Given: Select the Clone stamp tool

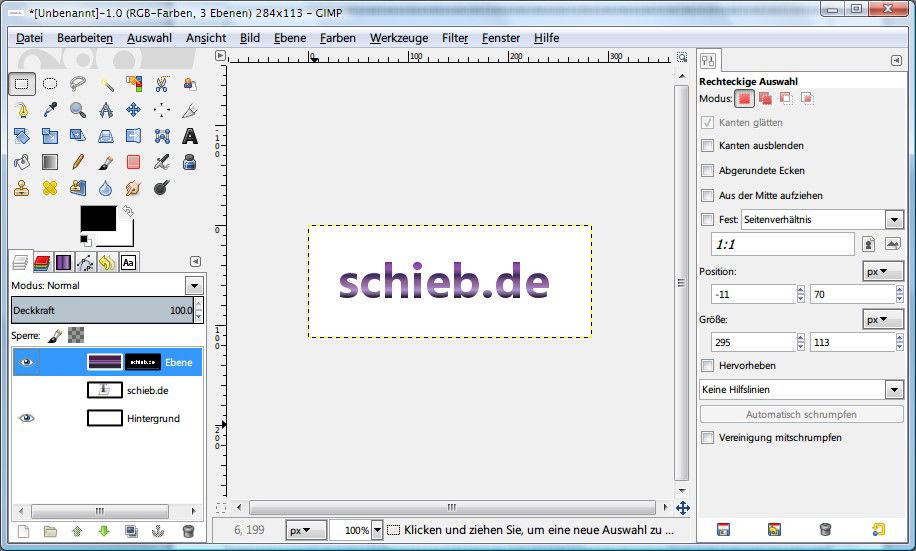Looking at the screenshot, I should (22, 188).
